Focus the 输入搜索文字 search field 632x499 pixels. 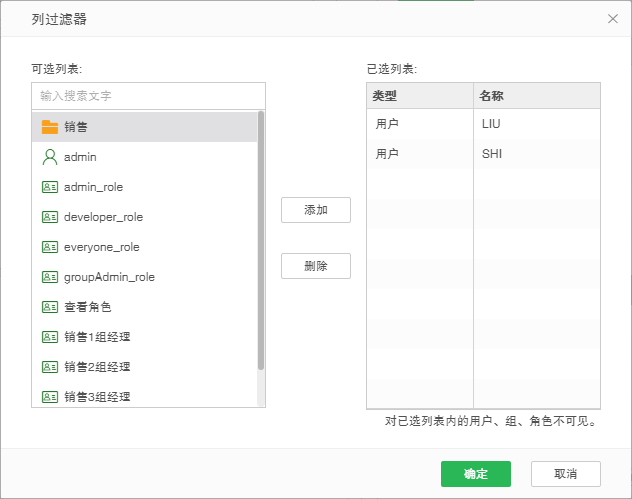pyautogui.click(x=148, y=96)
